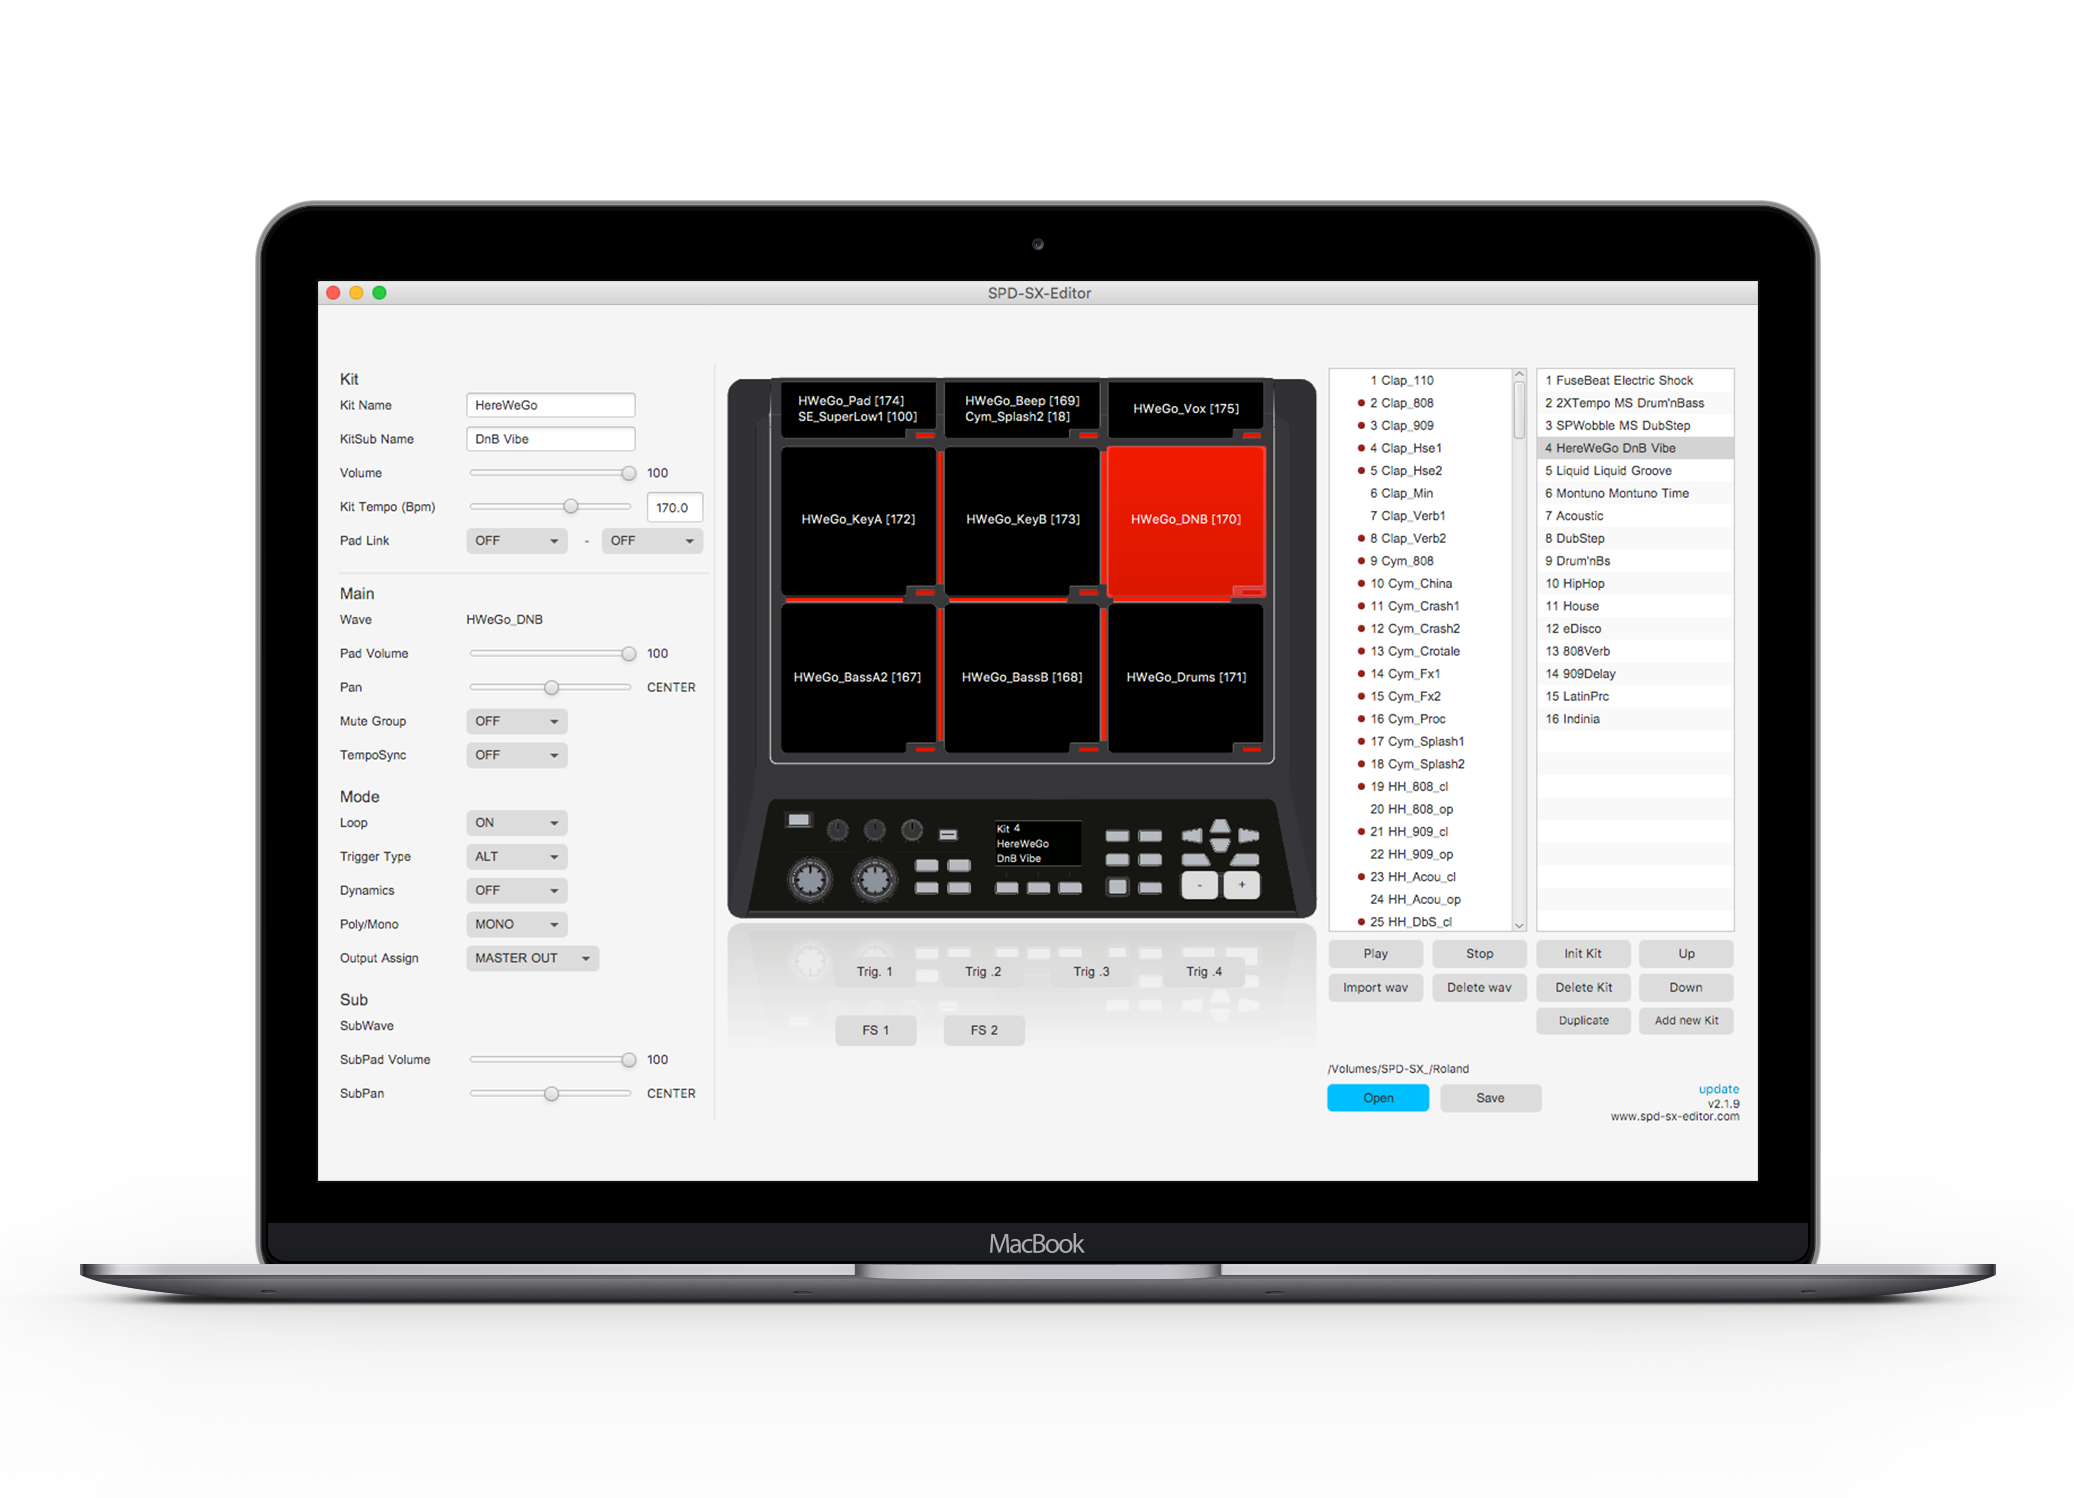2074x1498 pixels.
Task: Open the Trigger Type dropdown
Action: pos(517,857)
